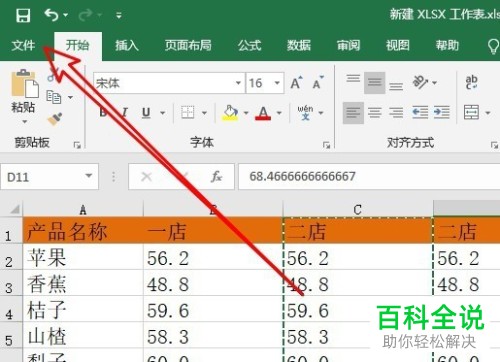Open the 审阅 (Review) tab
This screenshot has width=500, height=362.
(348, 45)
